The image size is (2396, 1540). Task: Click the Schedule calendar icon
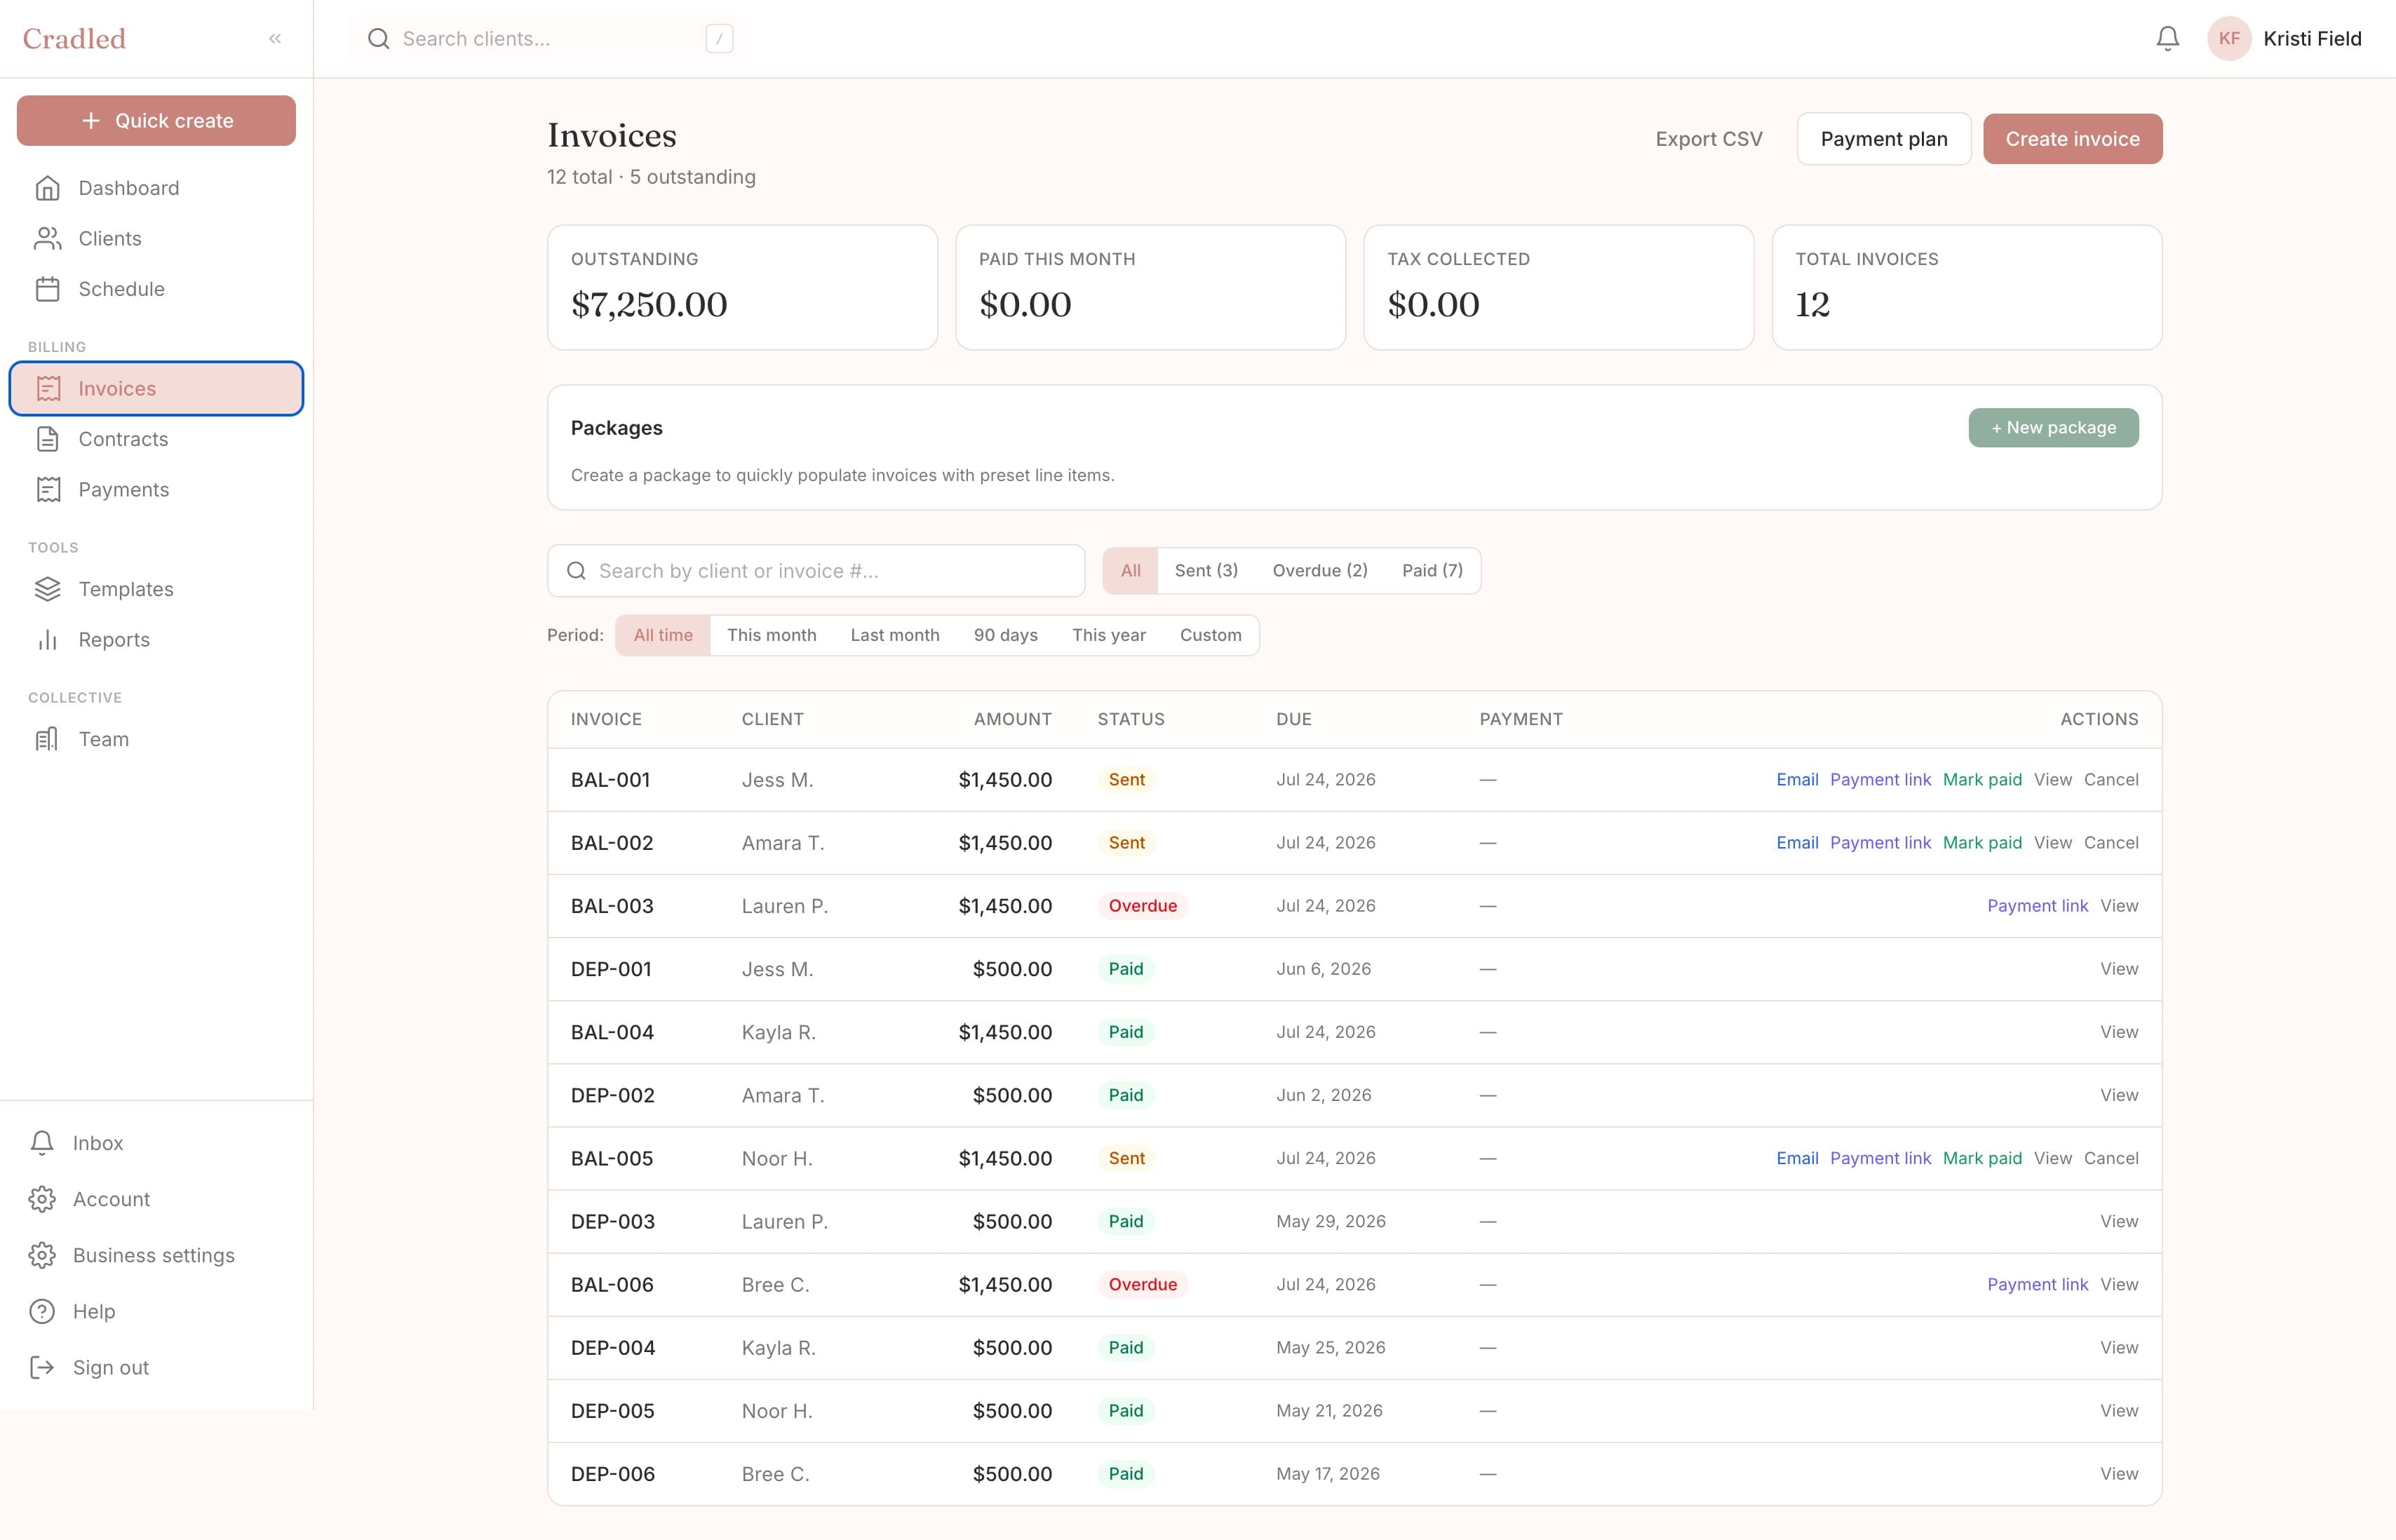point(48,289)
